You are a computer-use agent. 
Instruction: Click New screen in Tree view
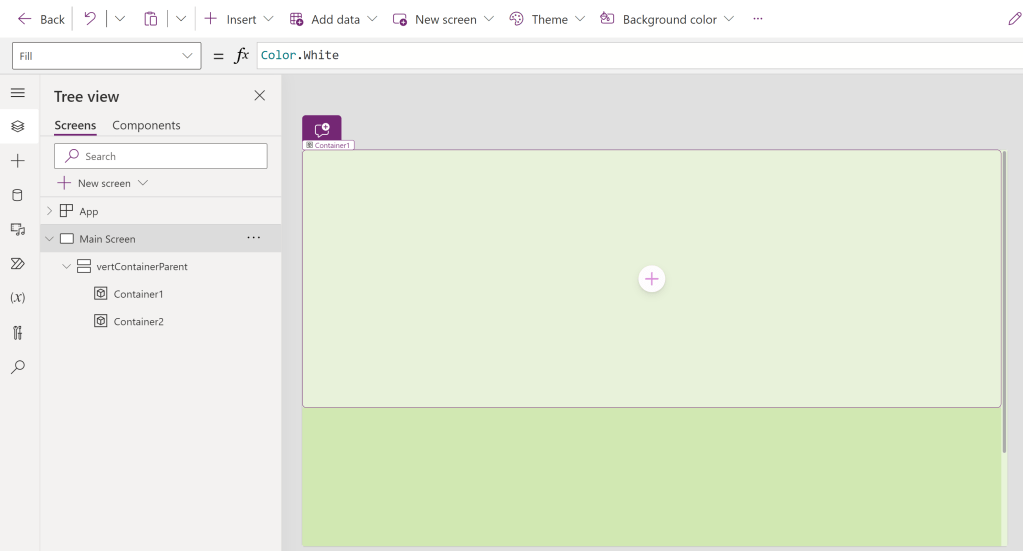point(103,183)
